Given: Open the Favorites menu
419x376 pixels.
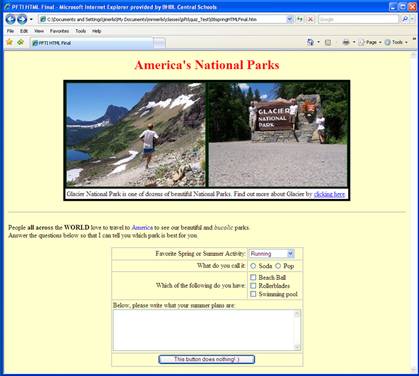Looking at the screenshot, I should tap(59, 31).
